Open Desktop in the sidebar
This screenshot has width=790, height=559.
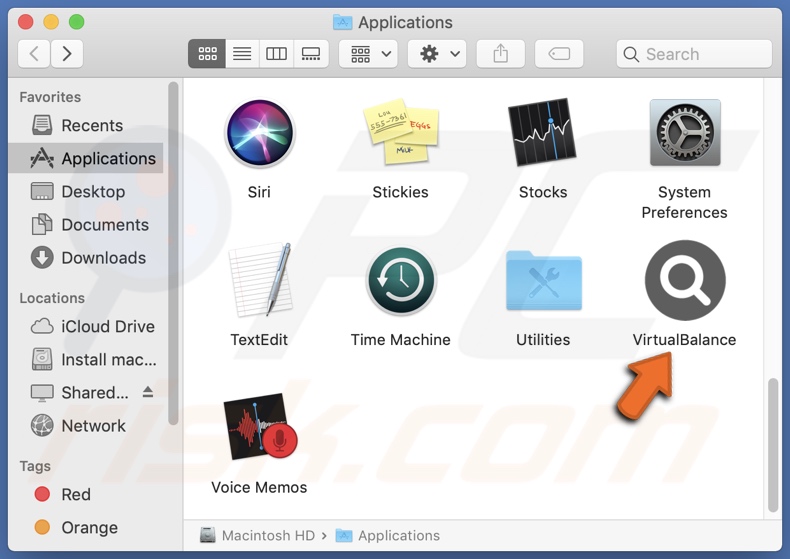[86, 191]
